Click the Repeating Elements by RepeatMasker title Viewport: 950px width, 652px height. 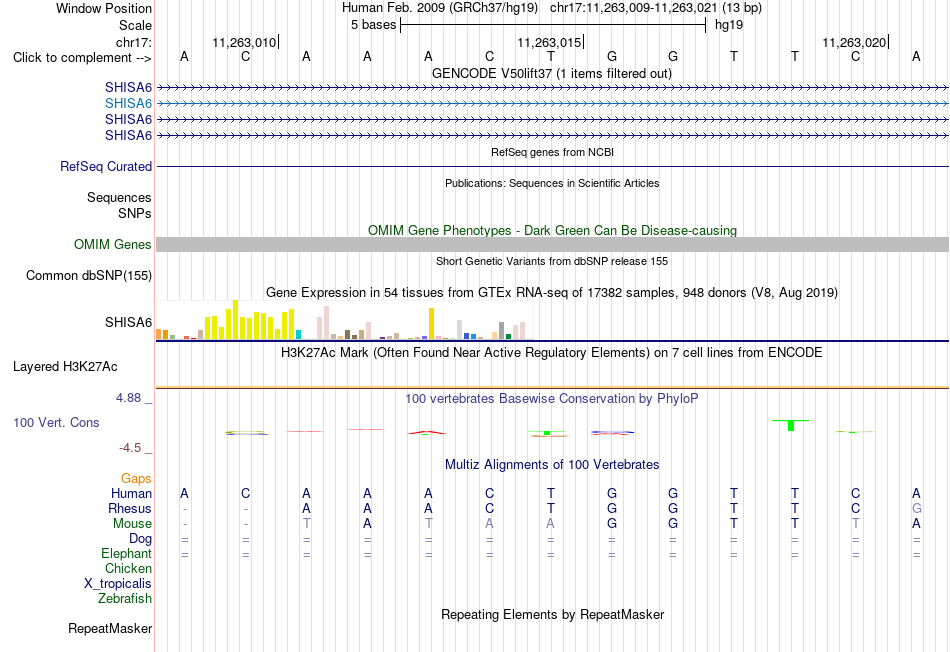(553, 614)
